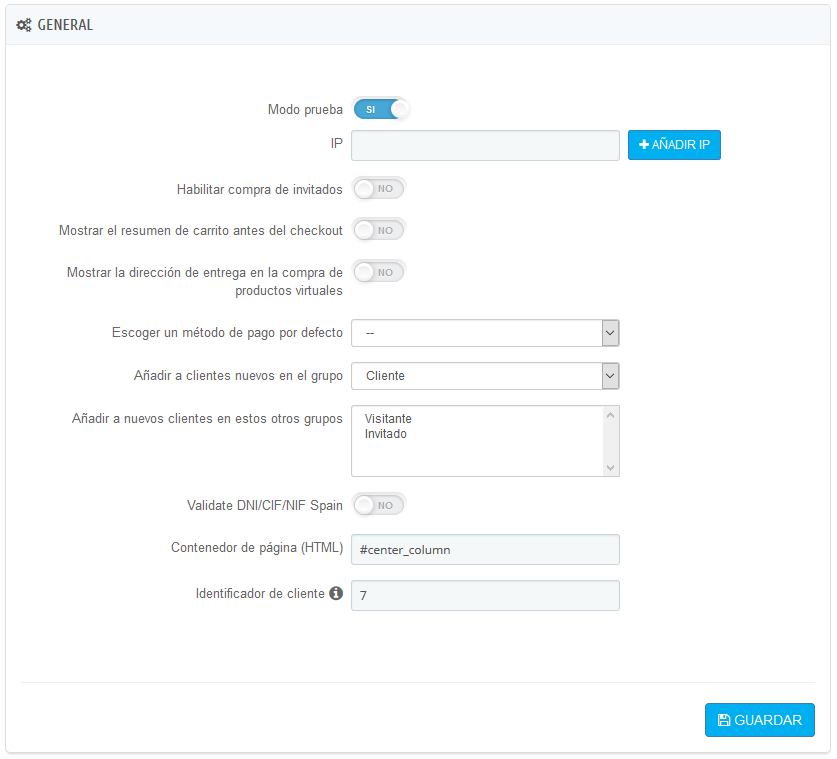The width and height of the screenshot is (837, 759).
Task: Click the gears icon beside GENERAL heading
Action: [x=24, y=25]
